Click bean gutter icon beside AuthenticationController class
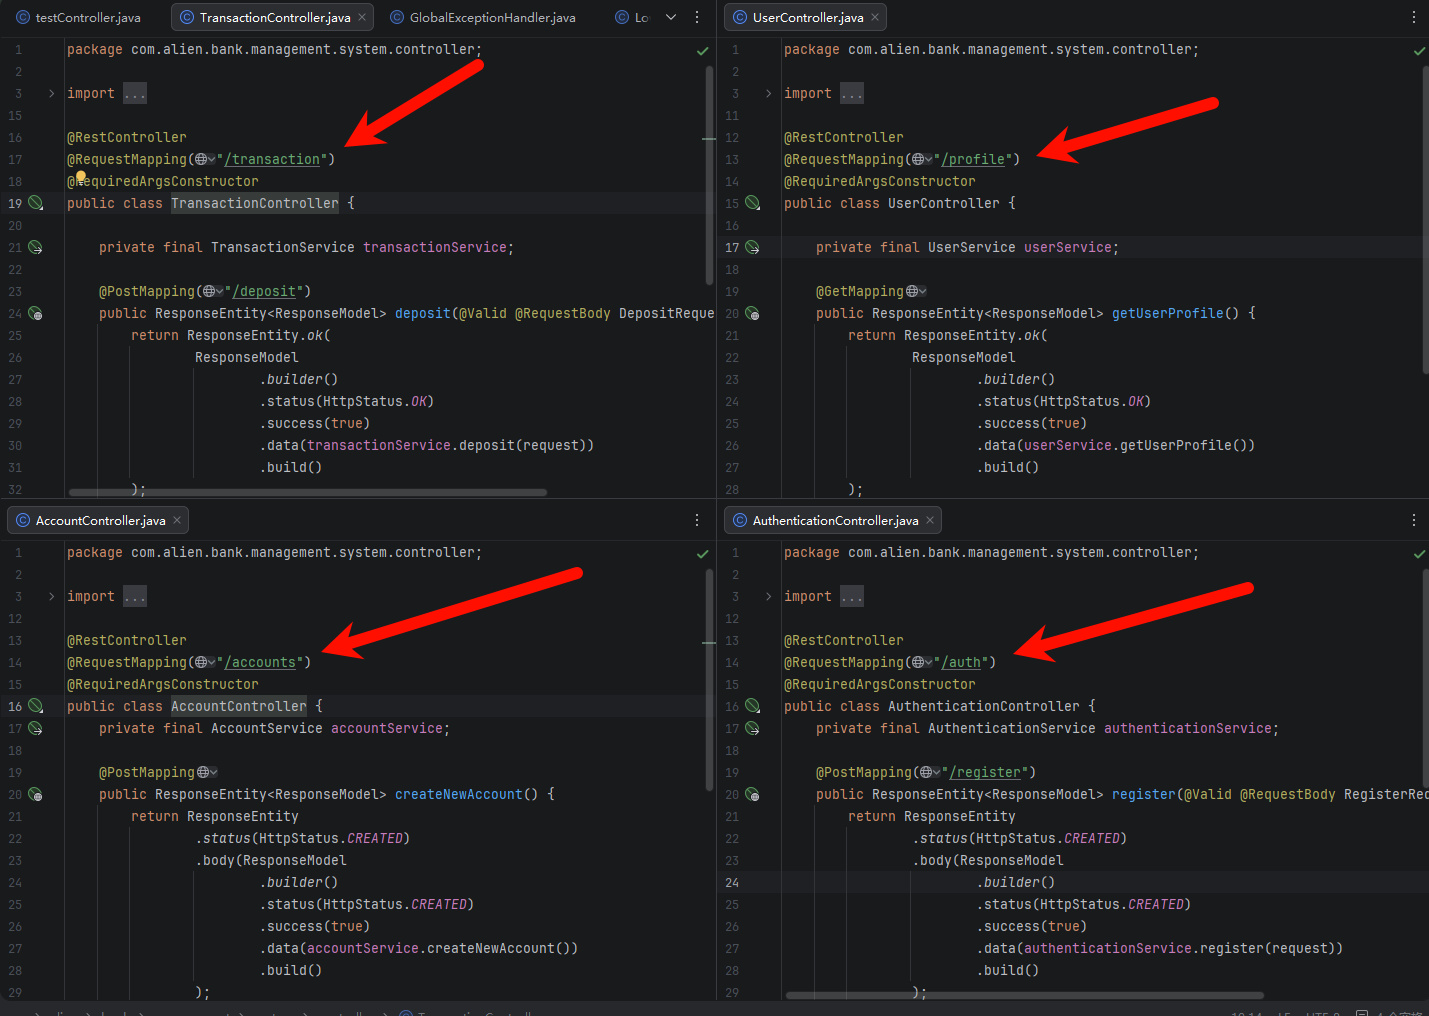1429x1016 pixels. click(753, 706)
